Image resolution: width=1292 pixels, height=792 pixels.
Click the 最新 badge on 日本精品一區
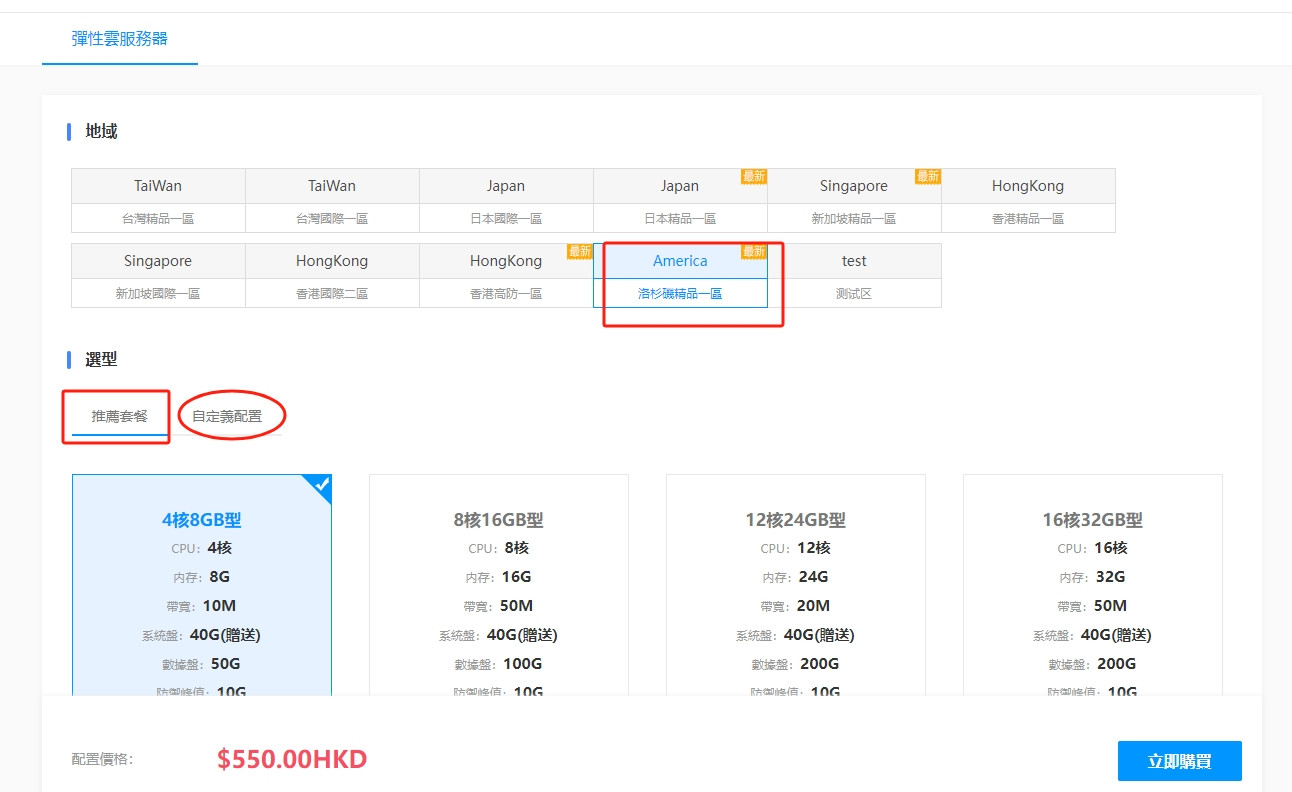(754, 176)
